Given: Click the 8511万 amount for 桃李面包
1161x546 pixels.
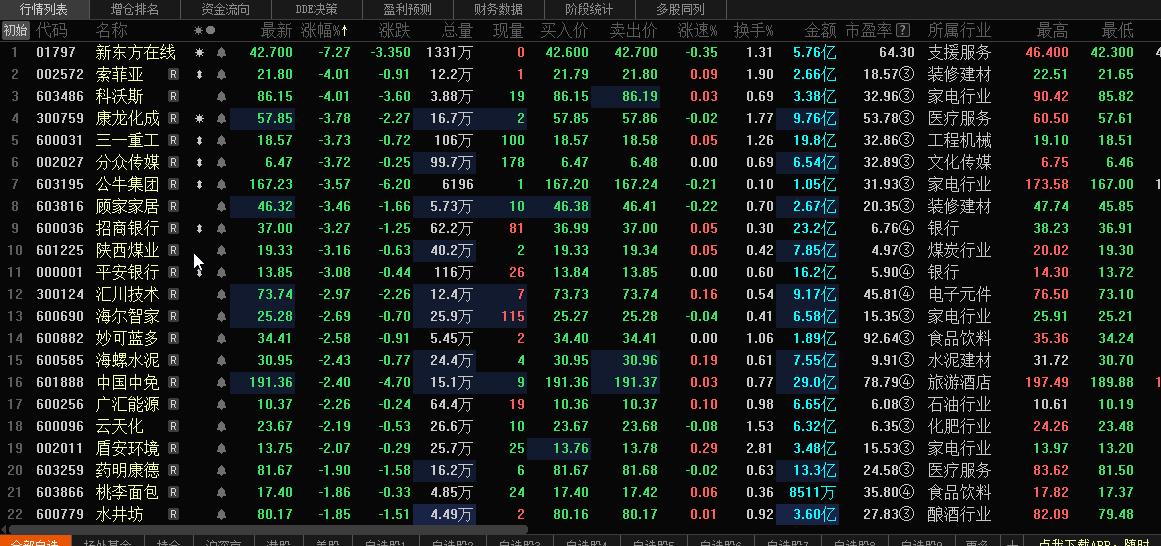Looking at the screenshot, I should pos(813,492).
